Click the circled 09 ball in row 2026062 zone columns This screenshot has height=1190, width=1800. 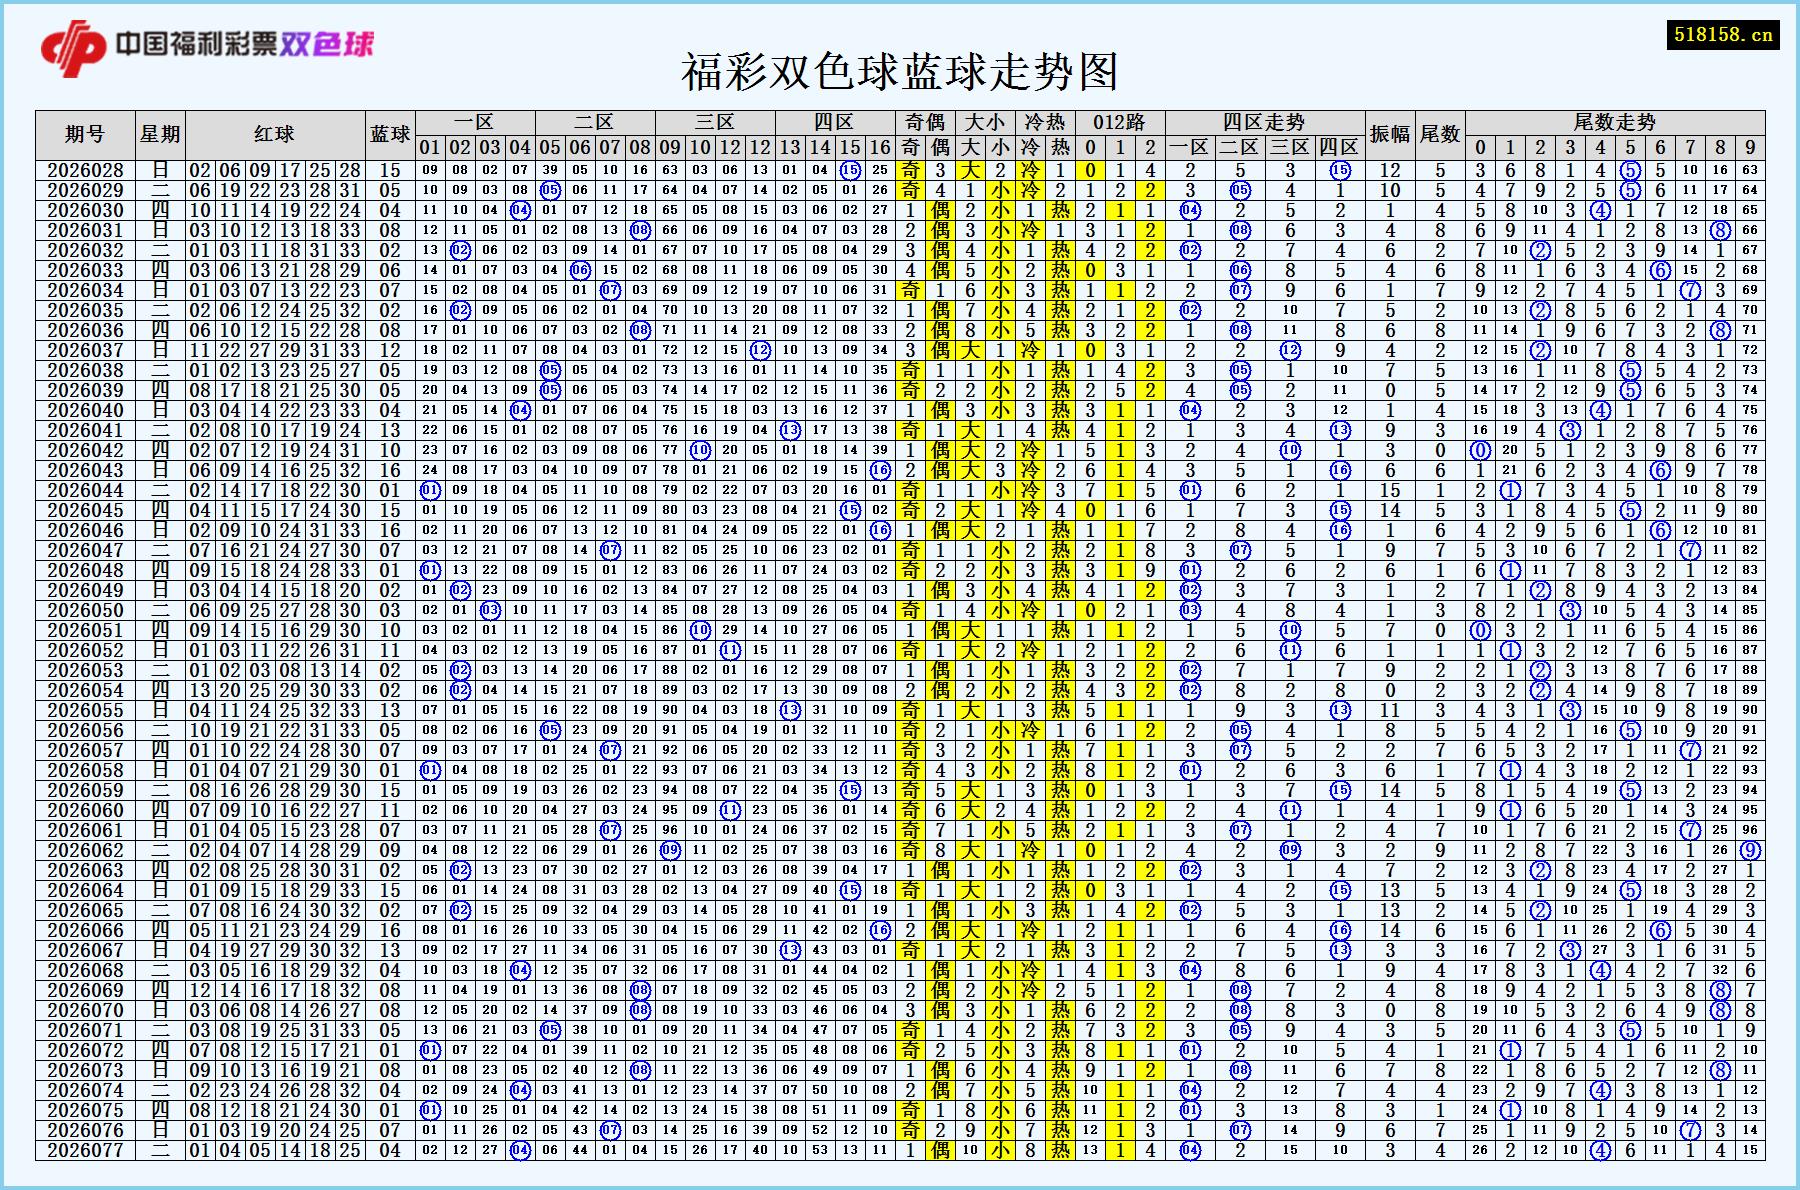(670, 850)
